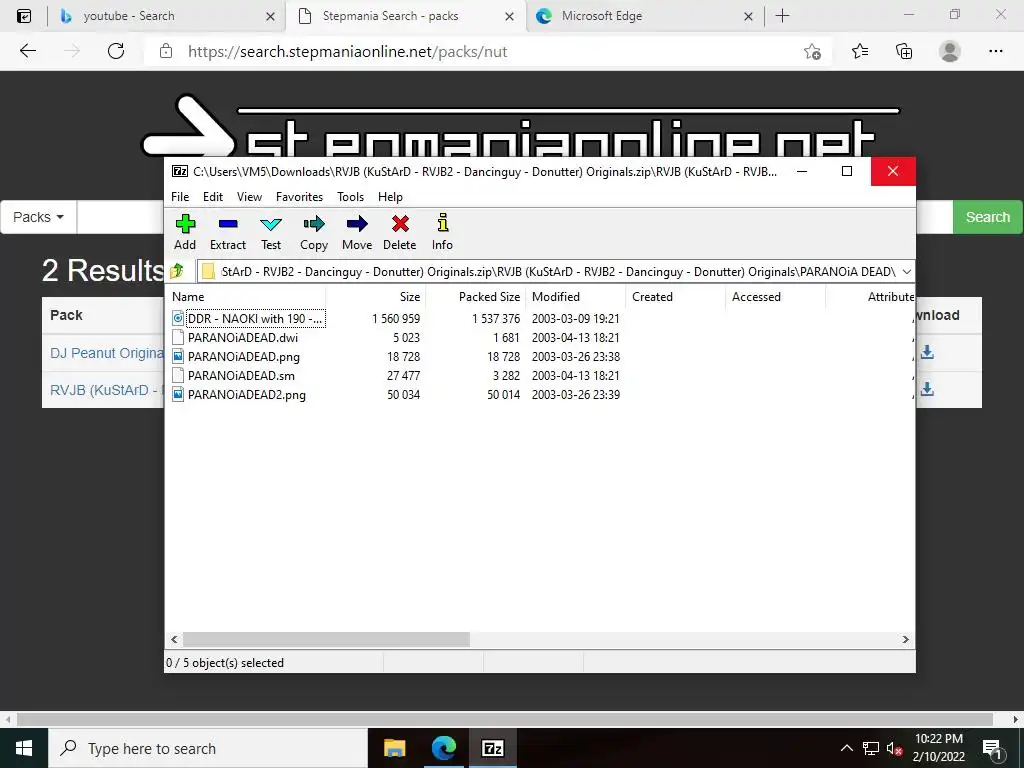1024x768 pixels.
Task: Select the DDR - NAOKI with 190 audio file
Action: [248, 319]
